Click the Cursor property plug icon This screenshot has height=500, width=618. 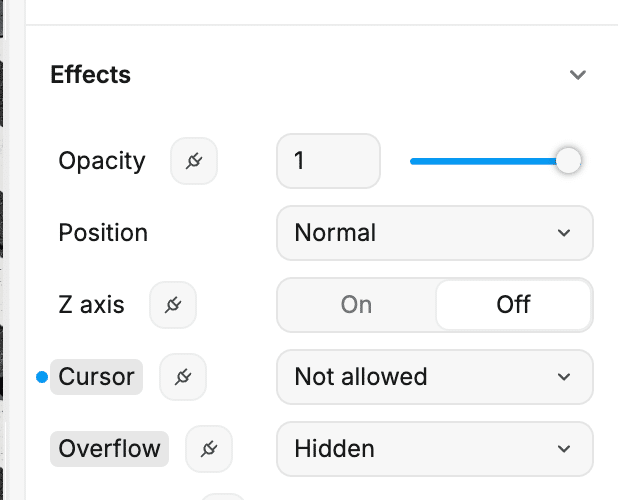[183, 377]
